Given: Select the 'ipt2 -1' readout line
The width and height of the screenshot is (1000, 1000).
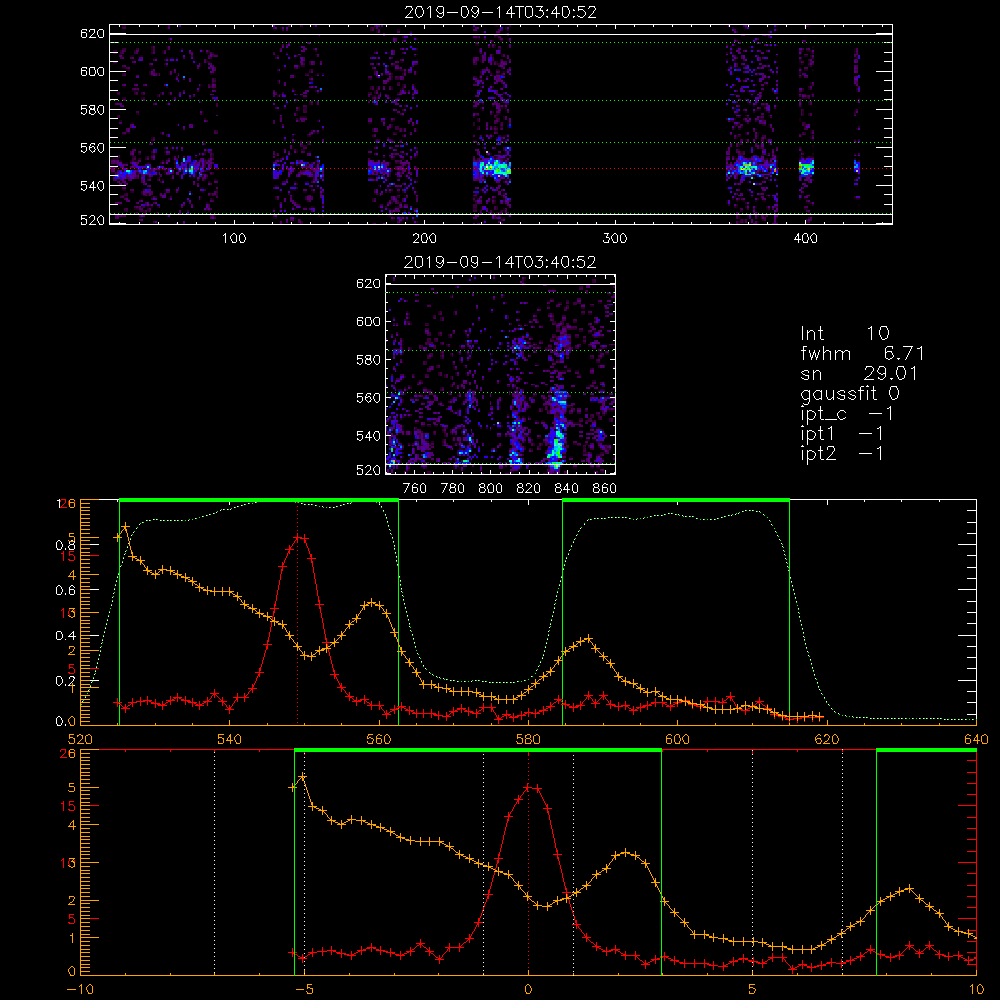Looking at the screenshot, I should point(842,454).
